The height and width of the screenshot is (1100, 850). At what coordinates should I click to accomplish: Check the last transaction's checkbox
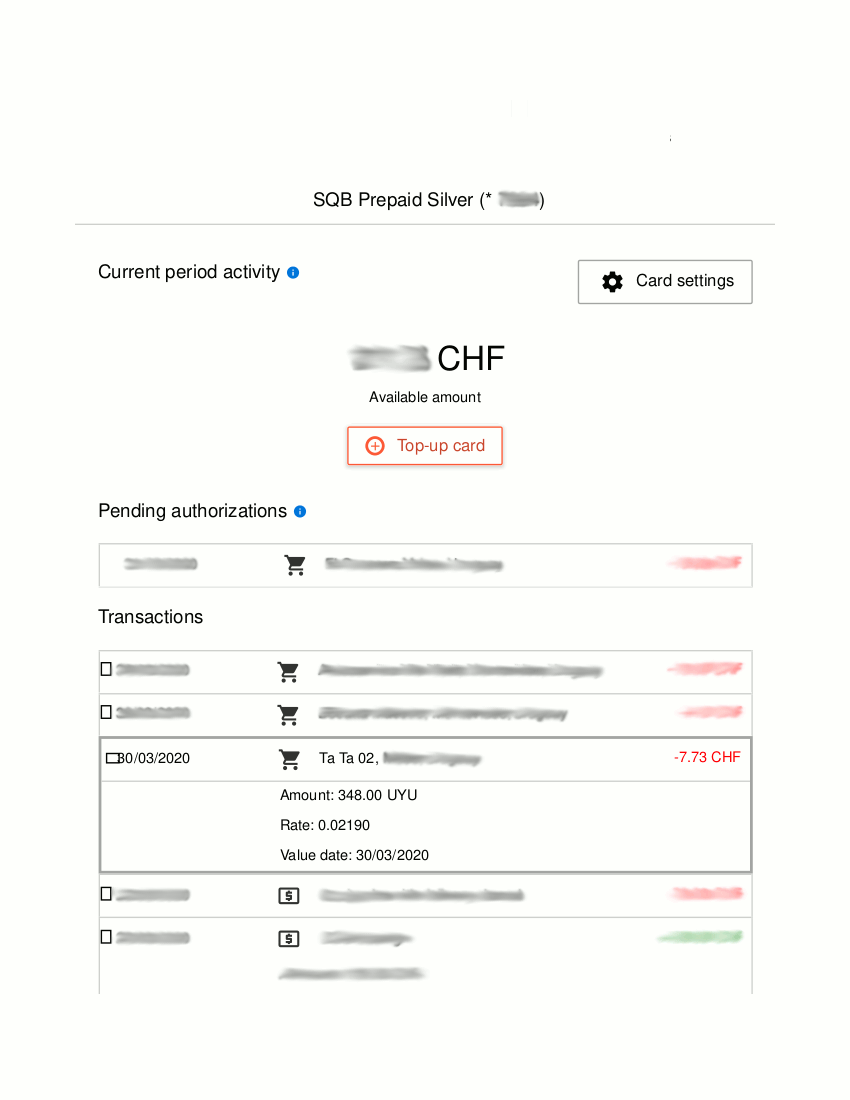tap(106, 937)
